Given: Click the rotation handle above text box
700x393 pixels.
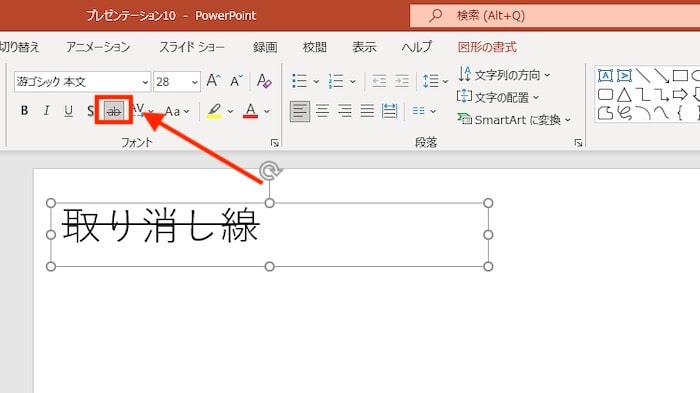Looking at the screenshot, I should coord(270,171).
